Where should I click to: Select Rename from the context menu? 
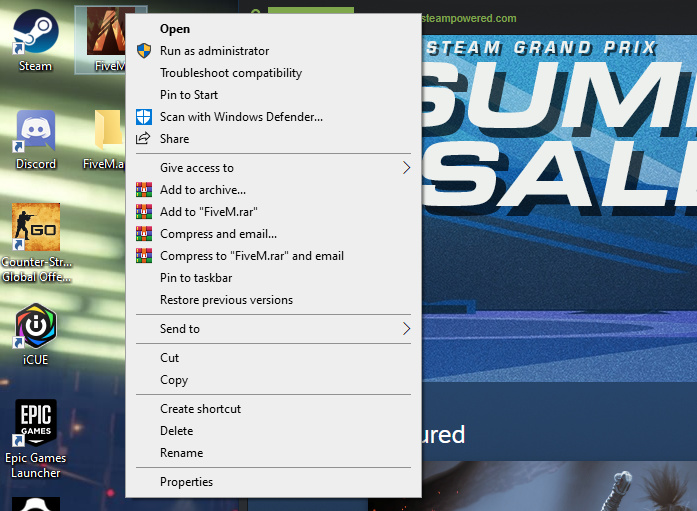pyautogui.click(x=273, y=453)
